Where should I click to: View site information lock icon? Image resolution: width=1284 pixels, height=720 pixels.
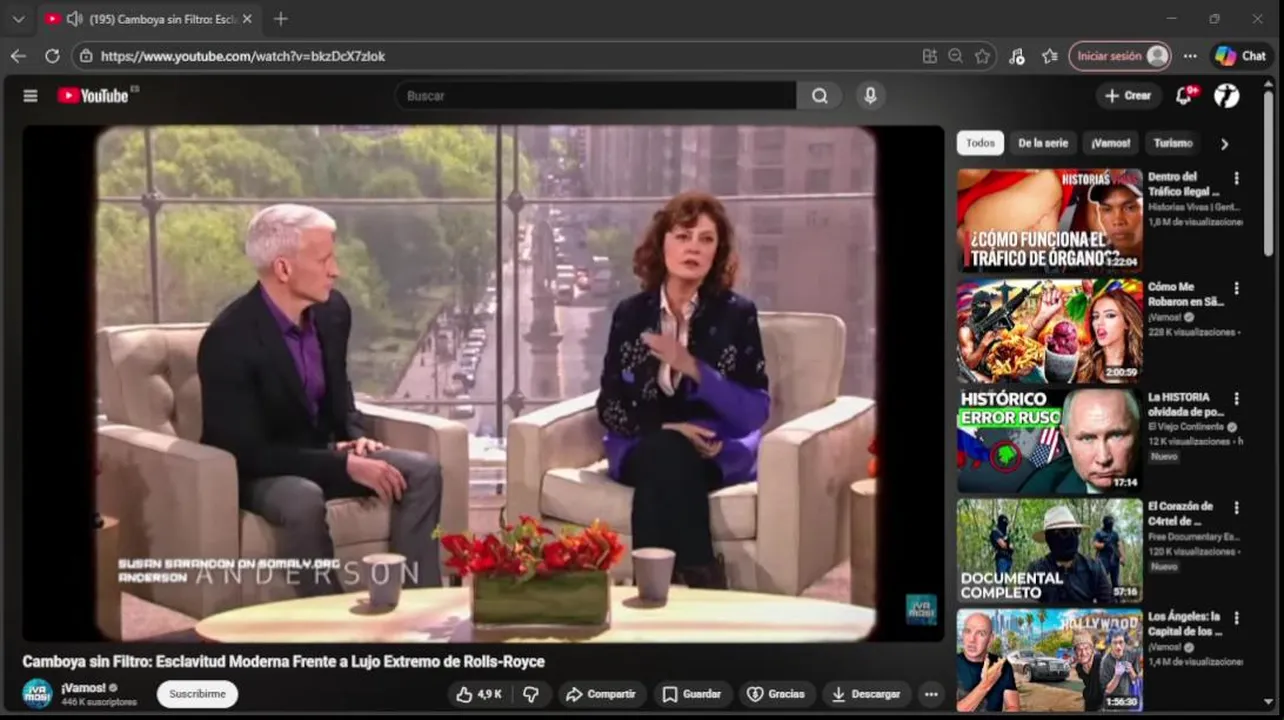86,56
